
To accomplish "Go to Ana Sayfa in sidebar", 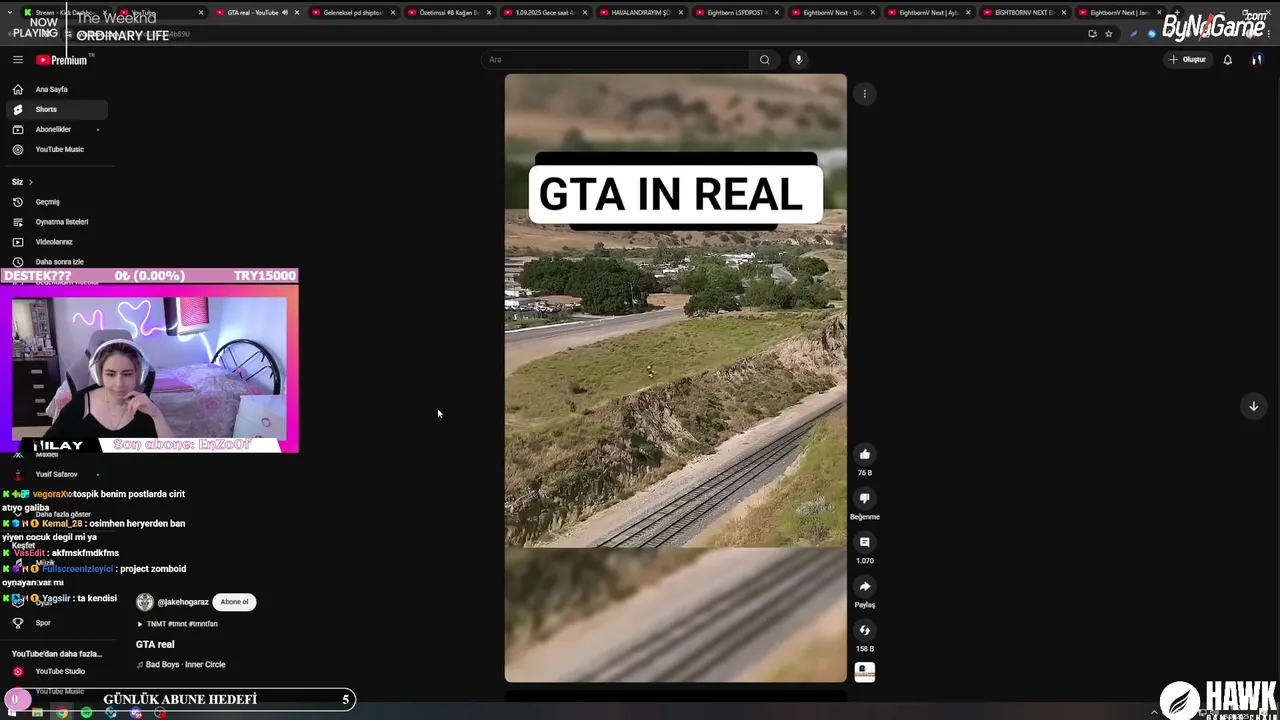I will [58, 89].
